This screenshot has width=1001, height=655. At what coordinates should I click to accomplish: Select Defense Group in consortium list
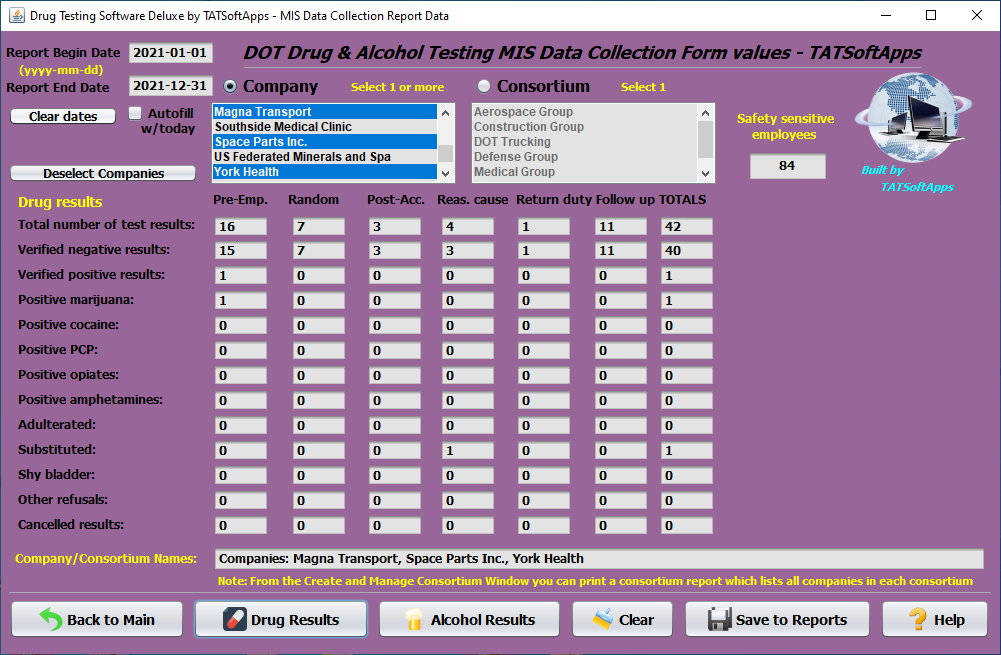pyautogui.click(x=585, y=156)
